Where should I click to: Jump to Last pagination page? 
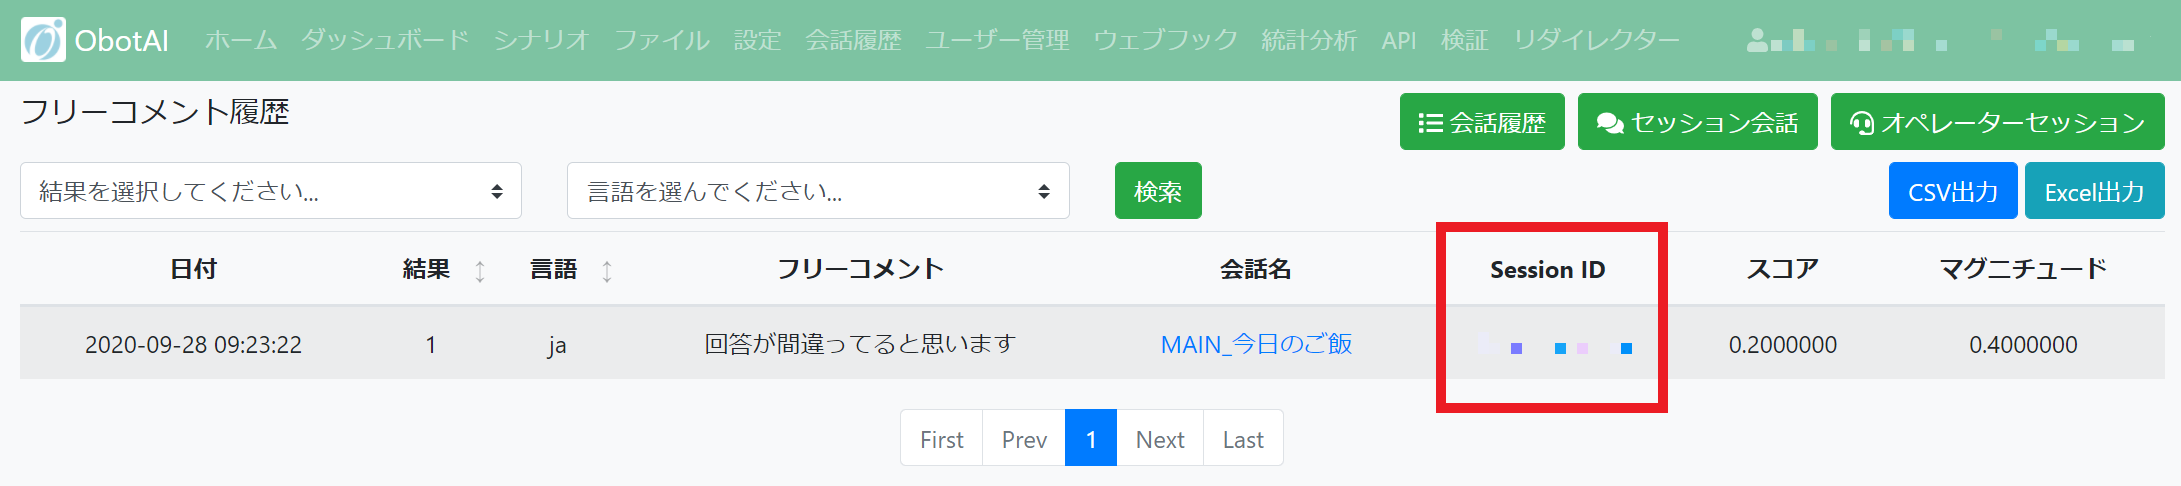point(1243,439)
